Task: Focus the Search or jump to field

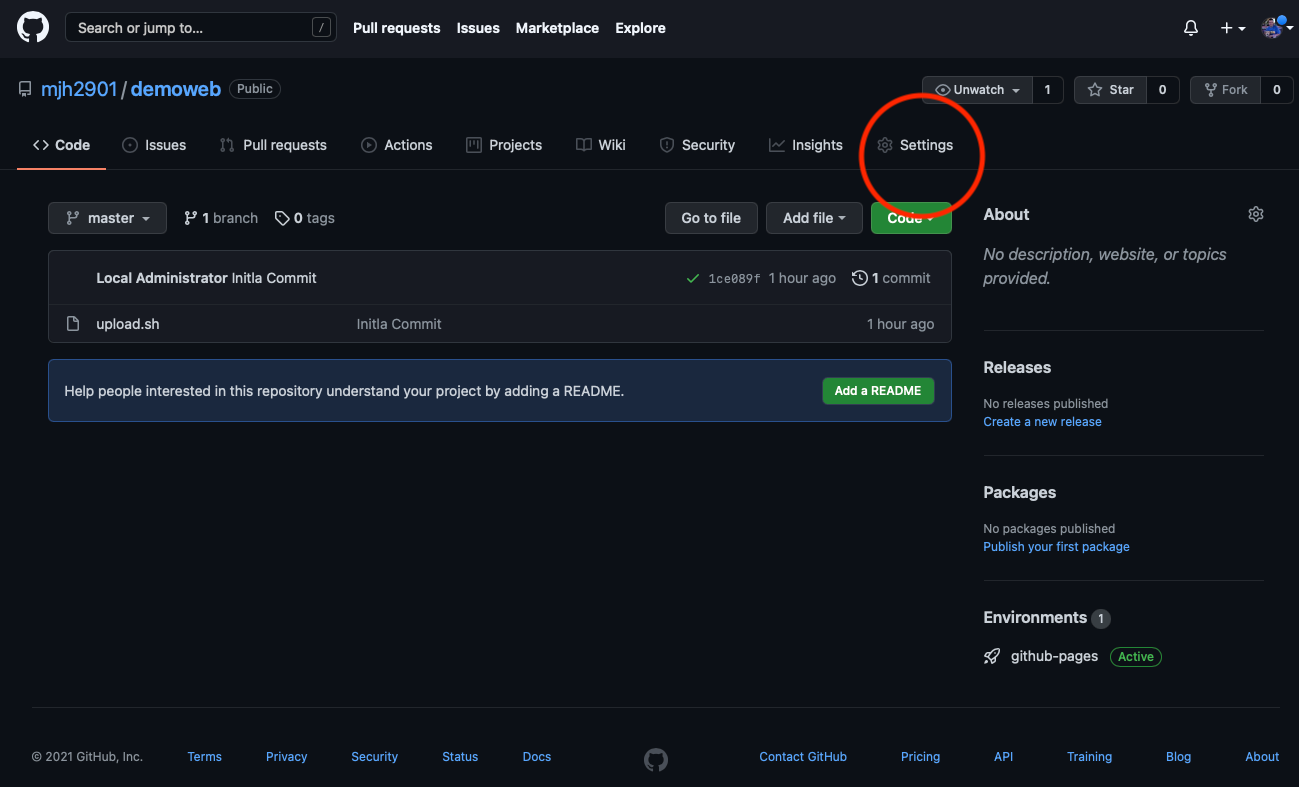Action: pos(200,28)
